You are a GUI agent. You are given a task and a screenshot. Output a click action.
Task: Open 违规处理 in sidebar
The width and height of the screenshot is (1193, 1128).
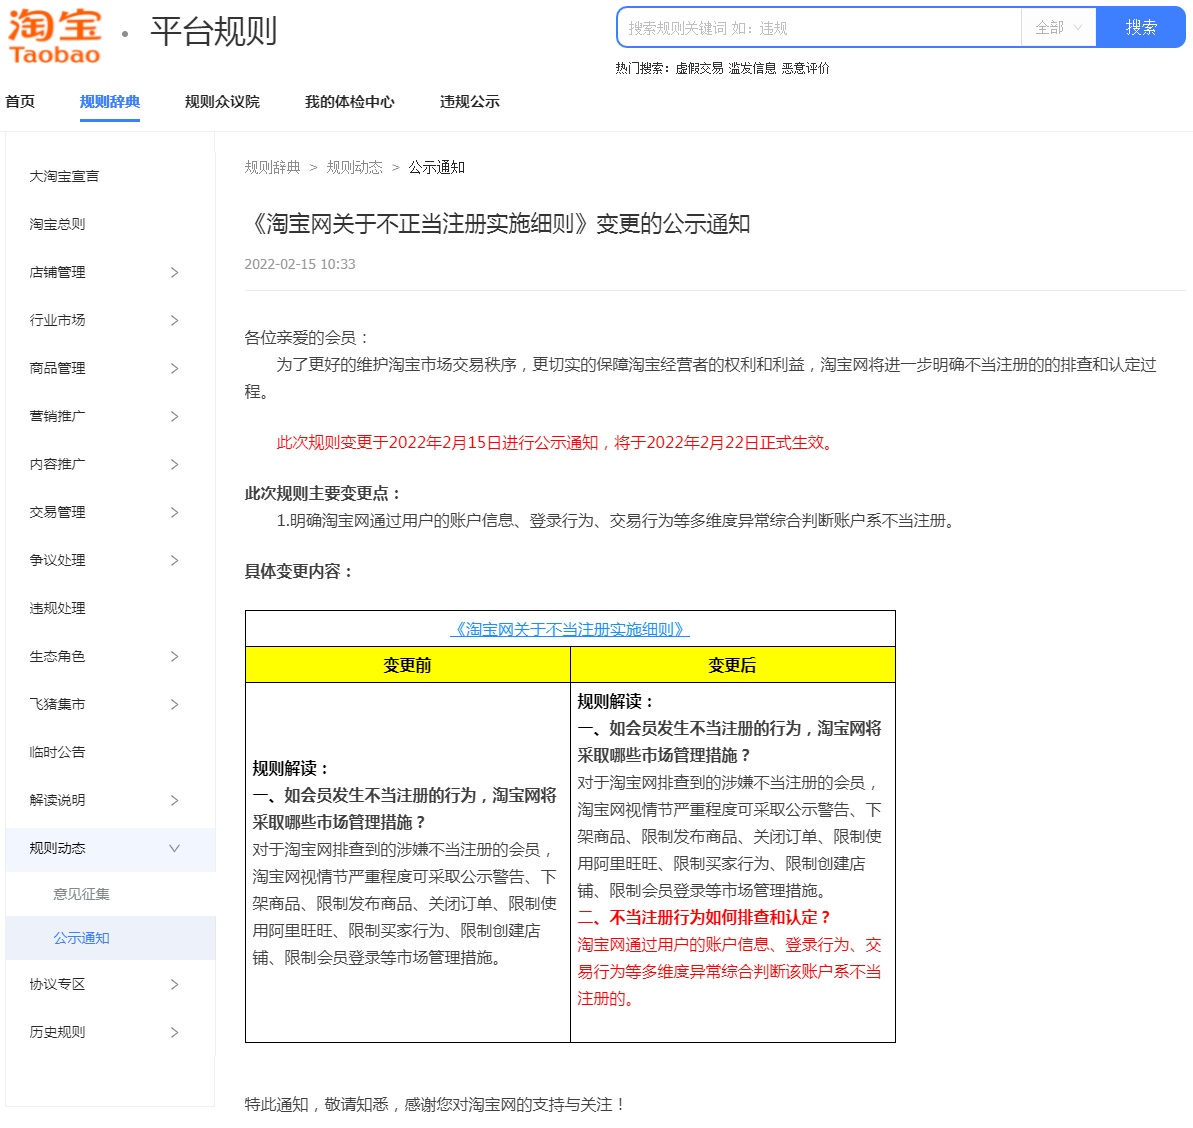coord(57,608)
